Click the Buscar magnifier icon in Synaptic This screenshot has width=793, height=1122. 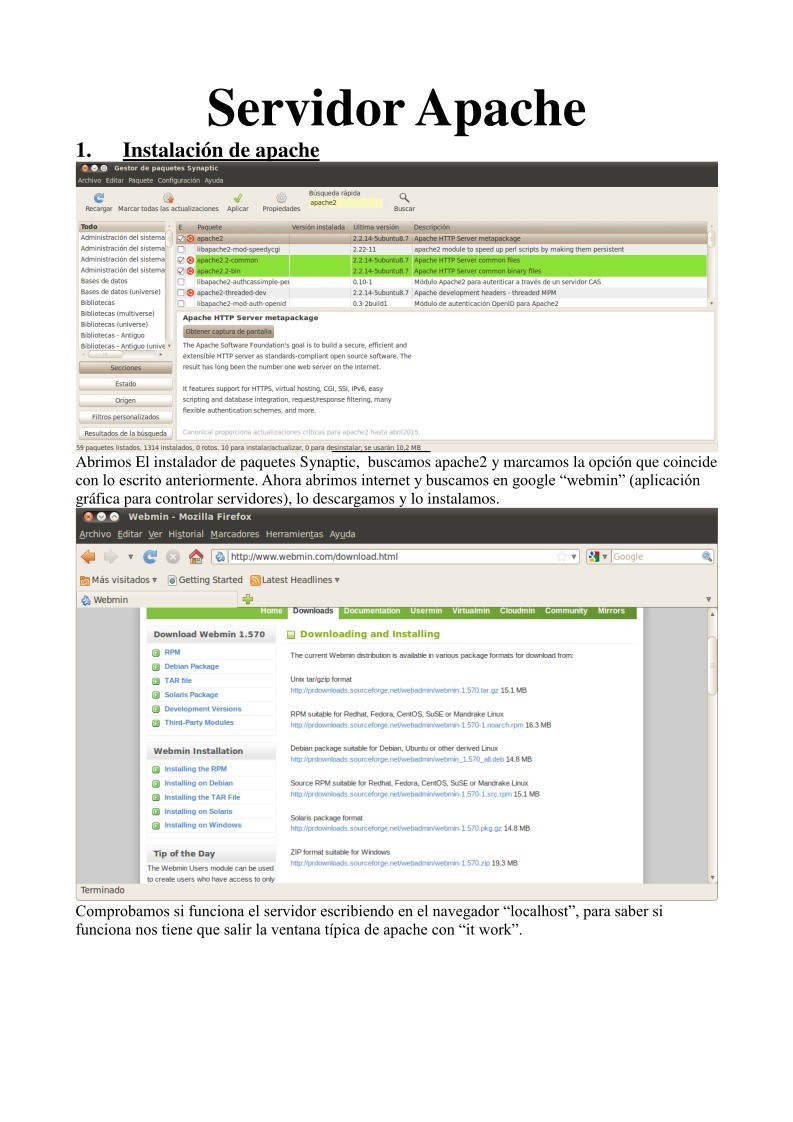(404, 197)
